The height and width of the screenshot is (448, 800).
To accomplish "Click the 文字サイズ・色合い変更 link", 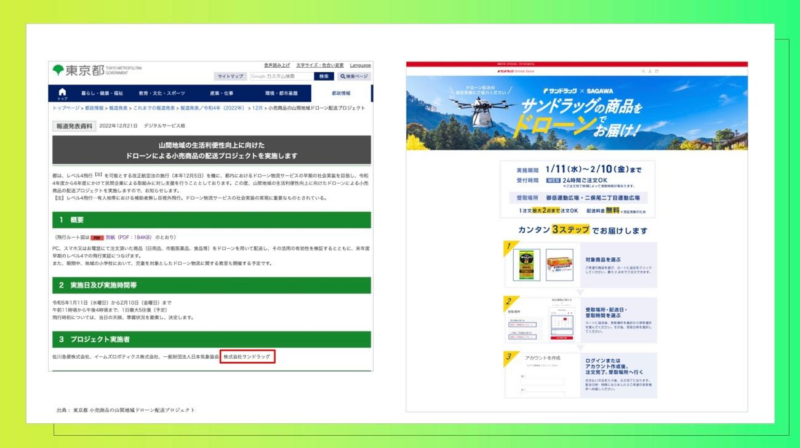I will click(x=320, y=65).
